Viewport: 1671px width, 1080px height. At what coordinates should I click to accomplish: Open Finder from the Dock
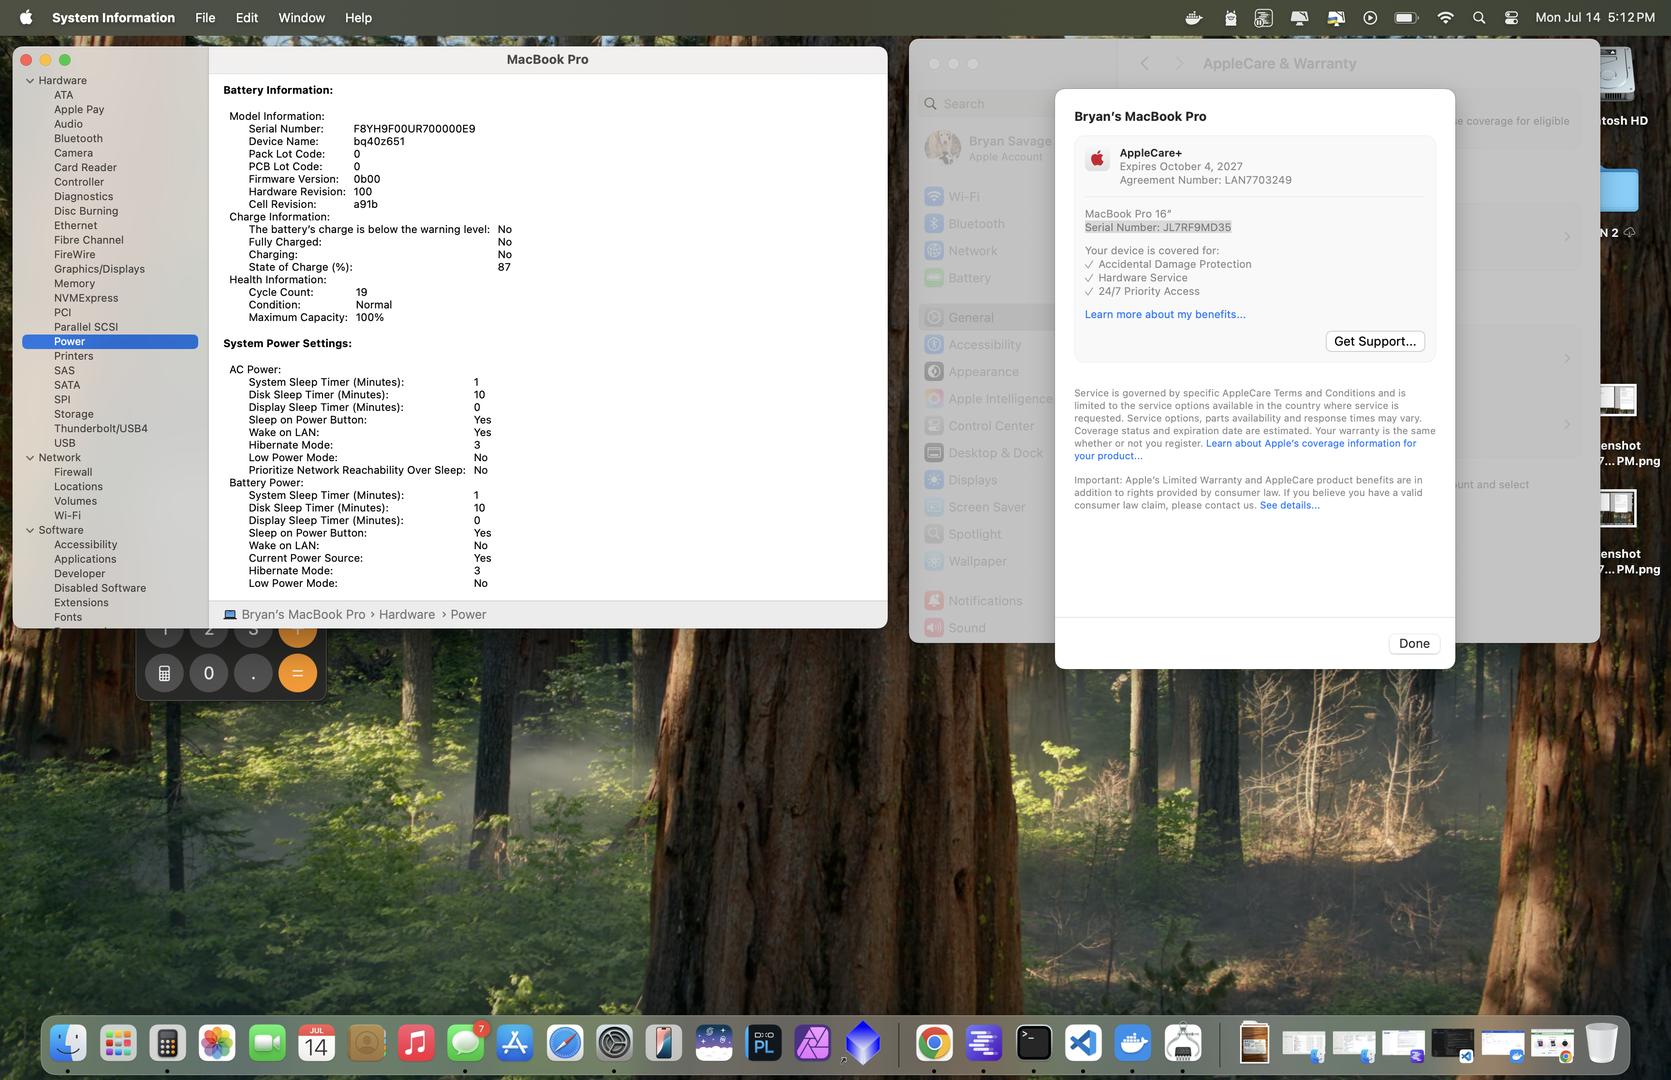[x=68, y=1044]
